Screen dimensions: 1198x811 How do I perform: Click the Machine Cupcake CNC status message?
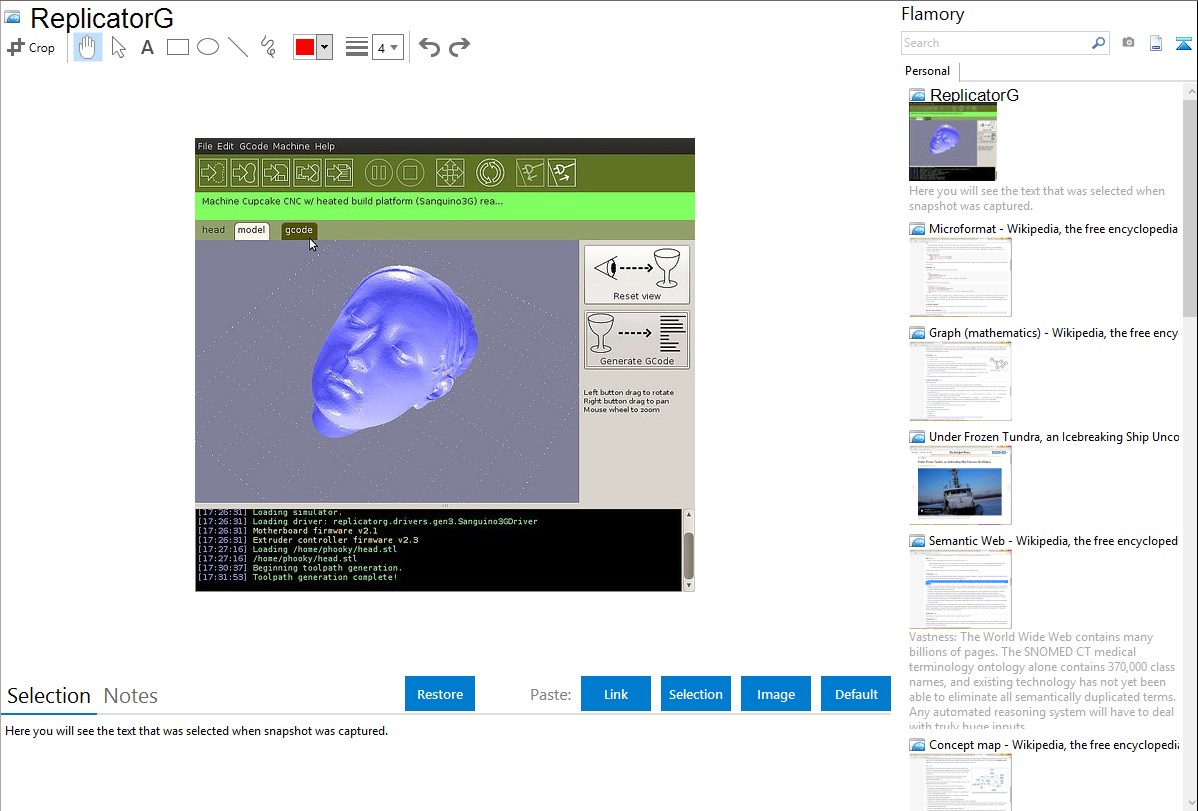pyautogui.click(x=352, y=202)
